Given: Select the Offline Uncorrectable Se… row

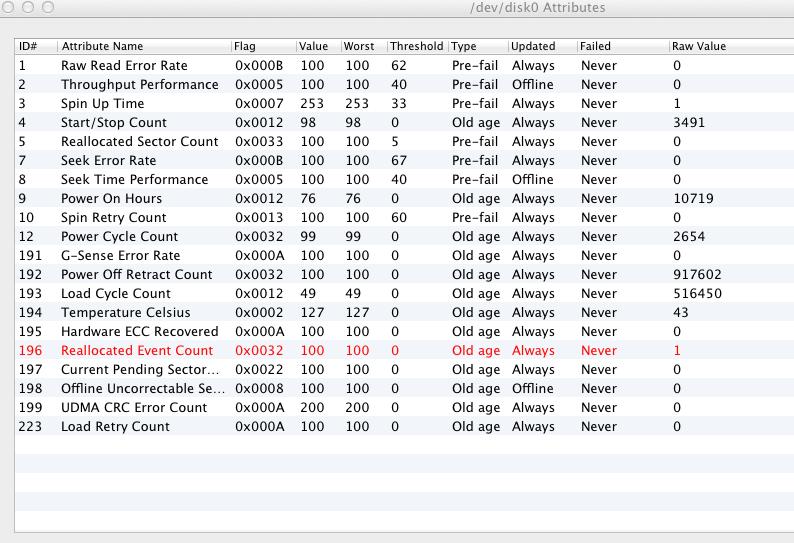Looking at the screenshot, I should (x=405, y=389).
